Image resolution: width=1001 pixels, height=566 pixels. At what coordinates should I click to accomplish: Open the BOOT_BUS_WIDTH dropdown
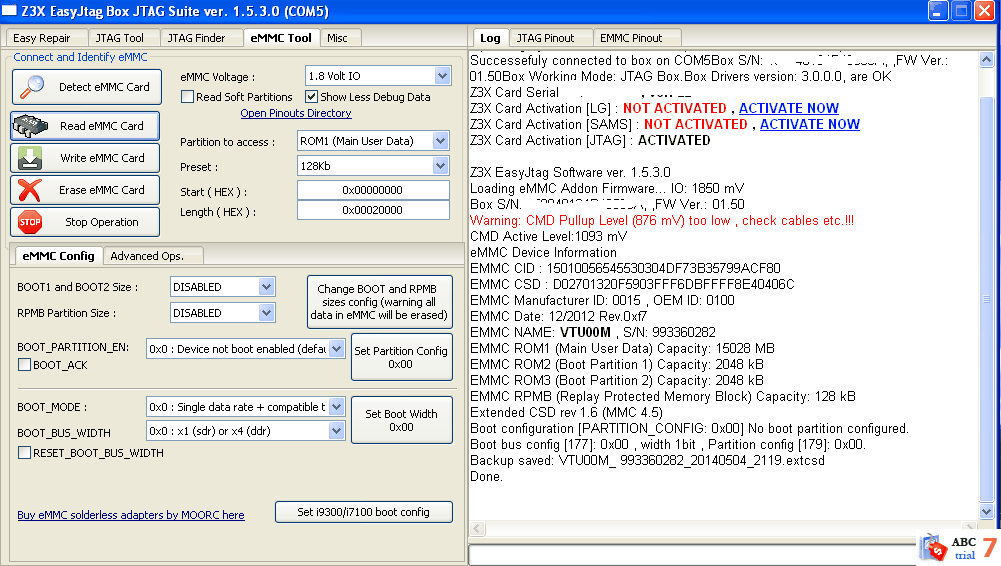click(336, 431)
